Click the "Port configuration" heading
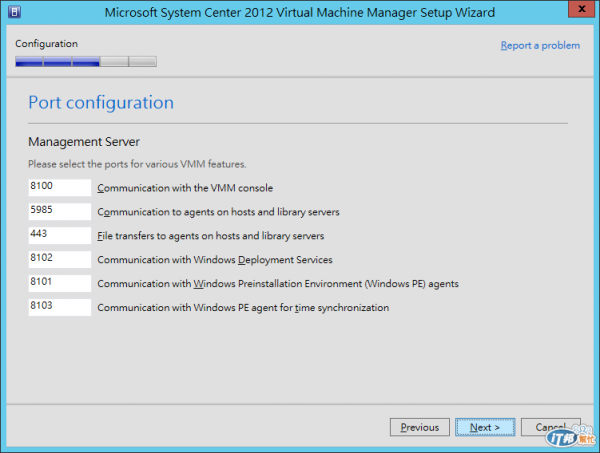The height and width of the screenshot is (453, 600). pos(100,102)
